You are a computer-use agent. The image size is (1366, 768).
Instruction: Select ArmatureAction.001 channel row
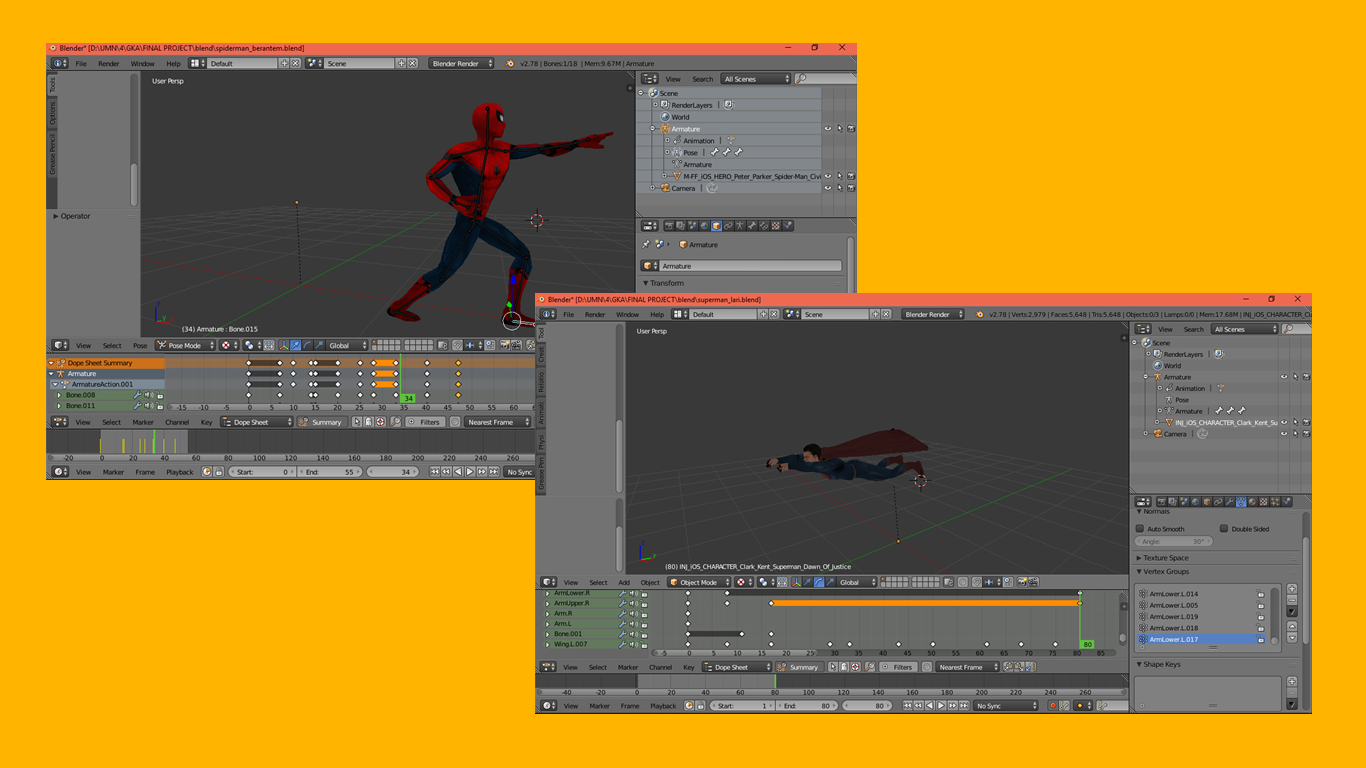pyautogui.click(x=107, y=384)
